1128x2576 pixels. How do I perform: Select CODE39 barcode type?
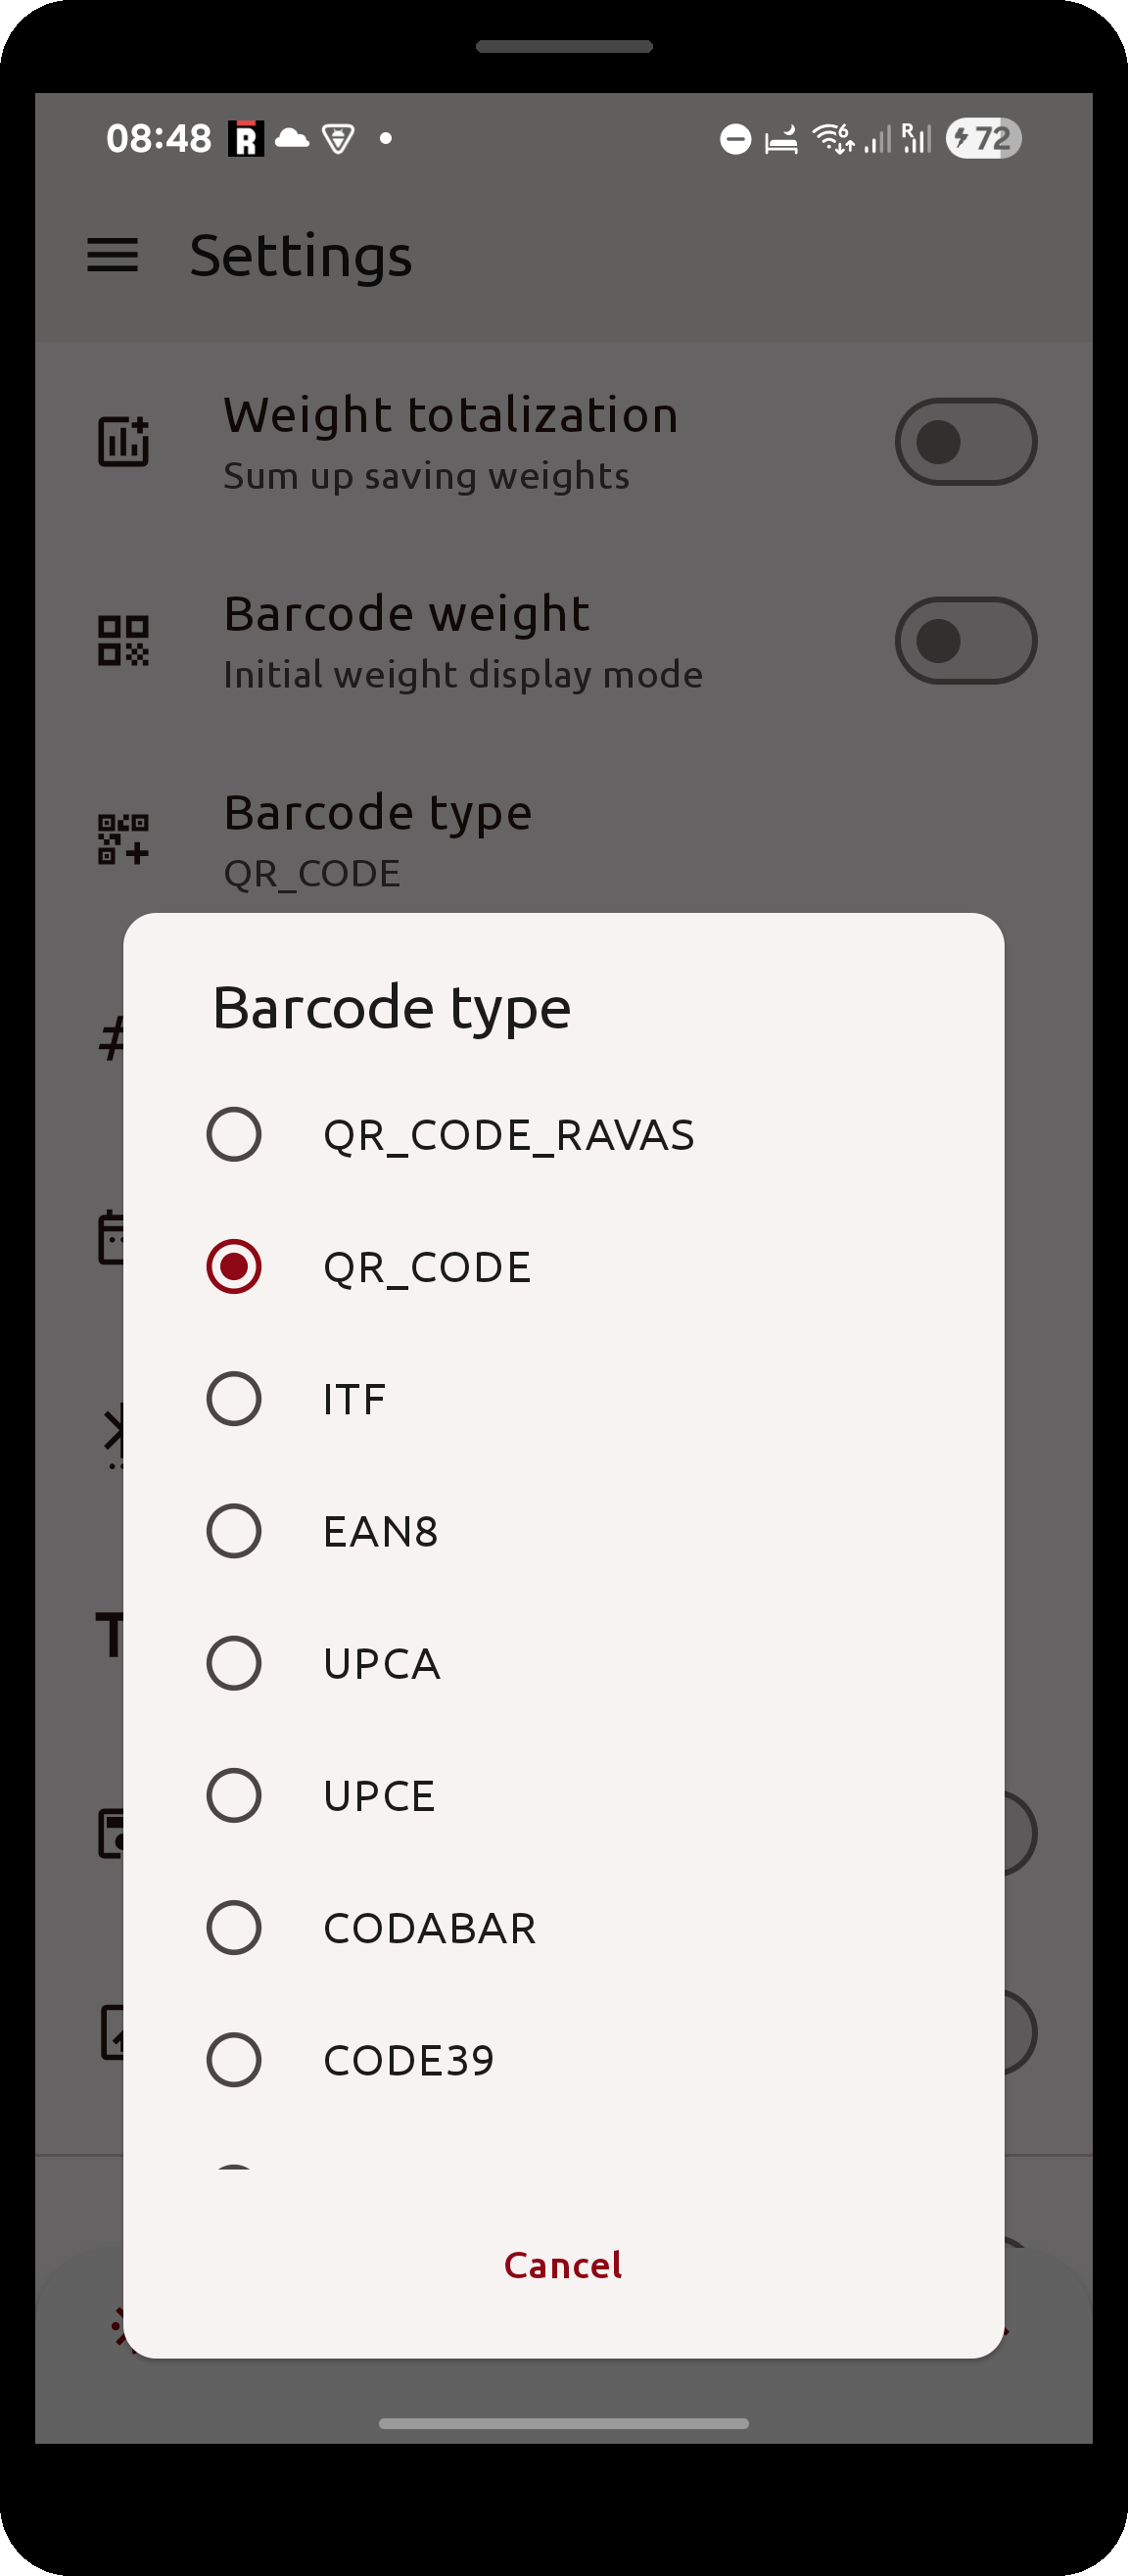[563, 2060]
